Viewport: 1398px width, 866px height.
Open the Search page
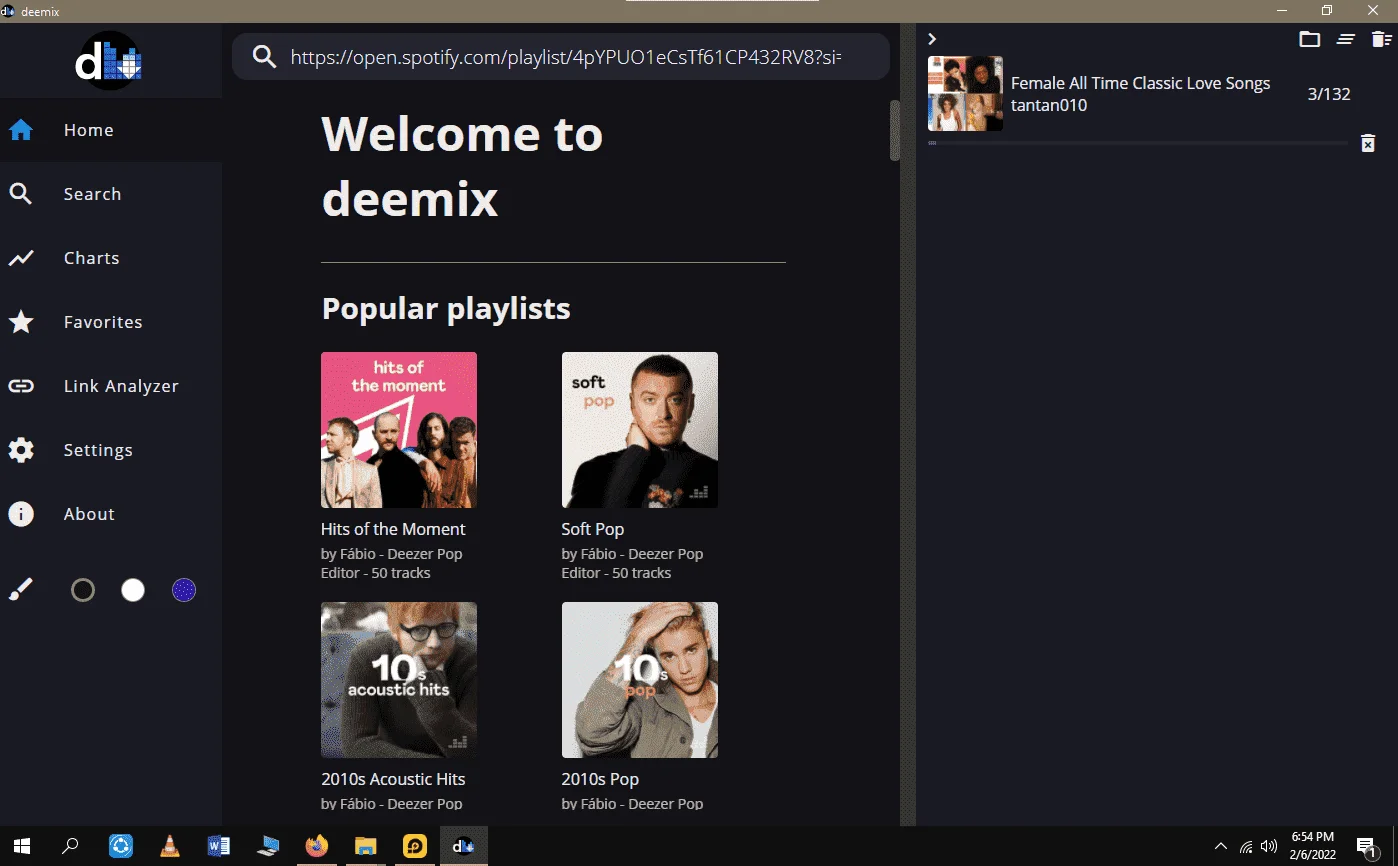pos(111,194)
